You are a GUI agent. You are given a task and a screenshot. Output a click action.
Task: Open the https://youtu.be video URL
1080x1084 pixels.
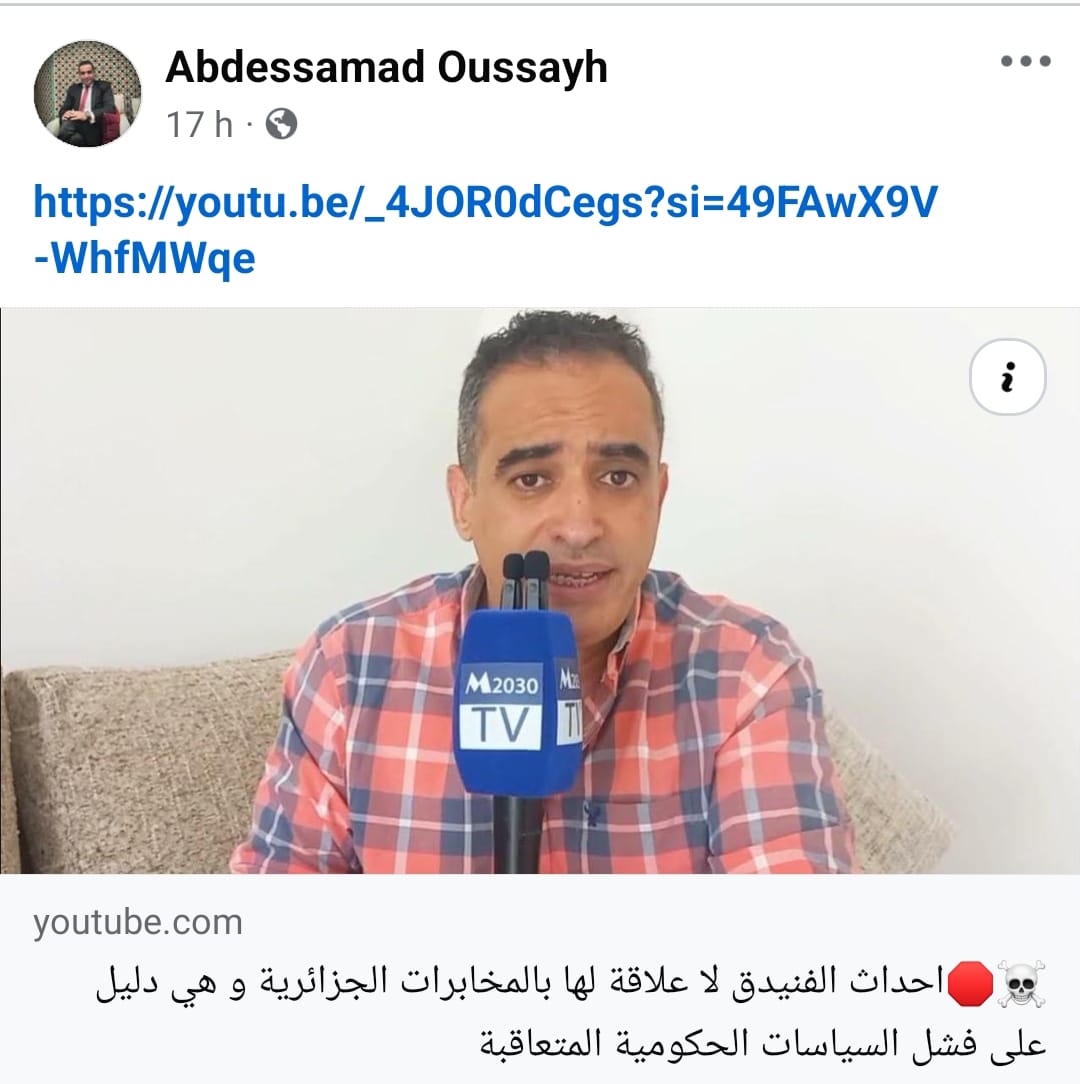pos(485,202)
